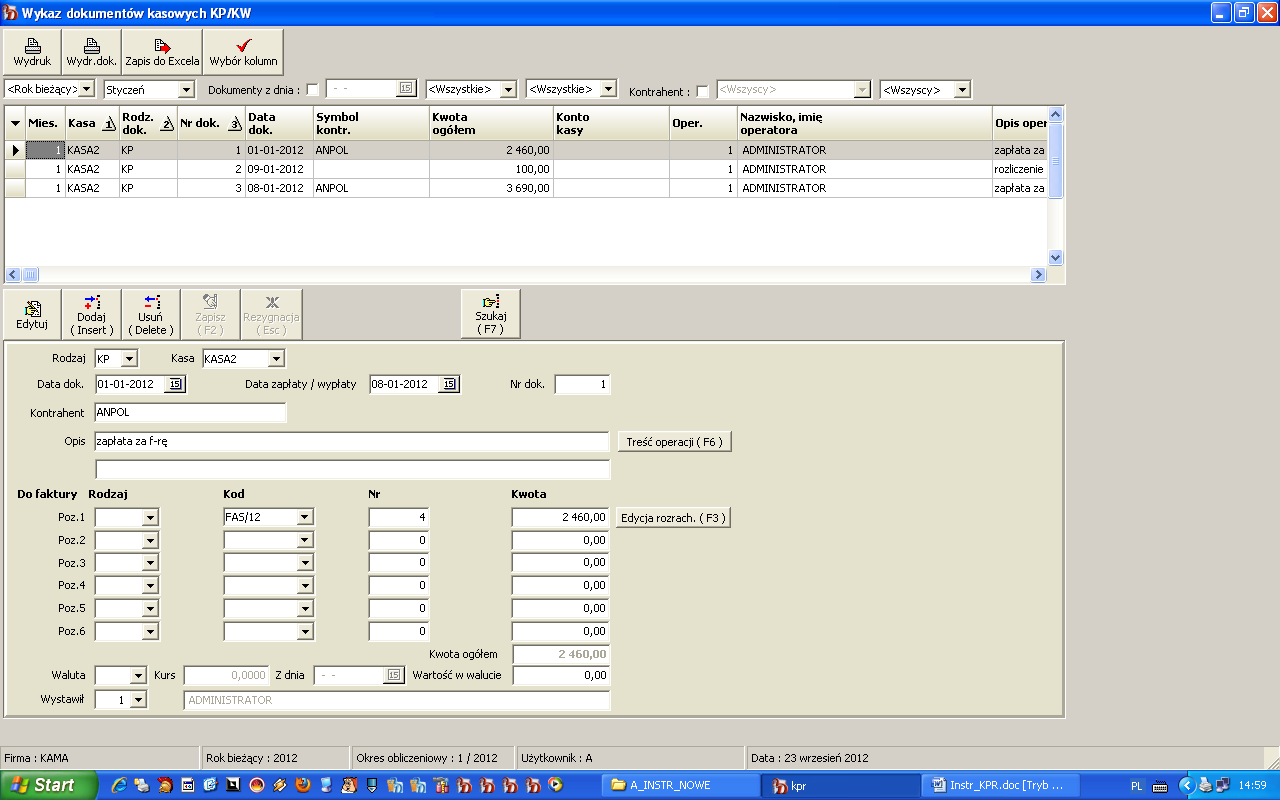This screenshot has height=800, width=1280.
Task: Open the Windows Start menu
Action: [x=49, y=785]
